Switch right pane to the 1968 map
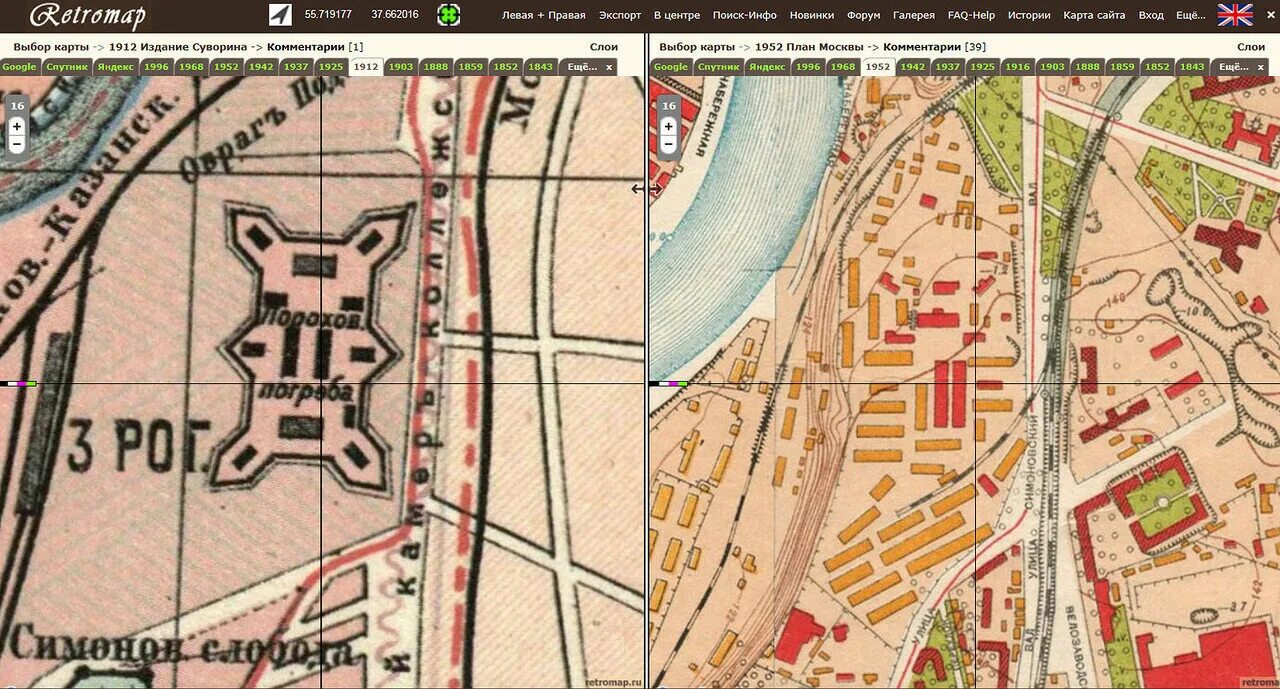The image size is (1280, 689). click(843, 67)
